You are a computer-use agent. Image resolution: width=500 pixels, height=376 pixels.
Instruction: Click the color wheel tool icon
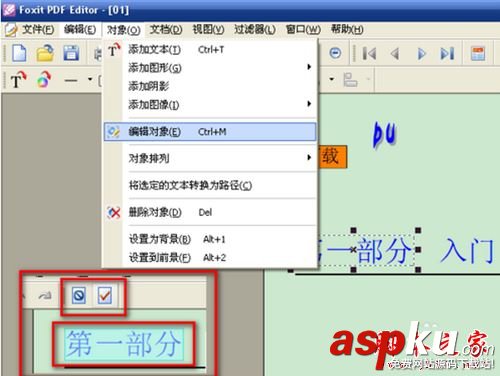click(x=44, y=80)
